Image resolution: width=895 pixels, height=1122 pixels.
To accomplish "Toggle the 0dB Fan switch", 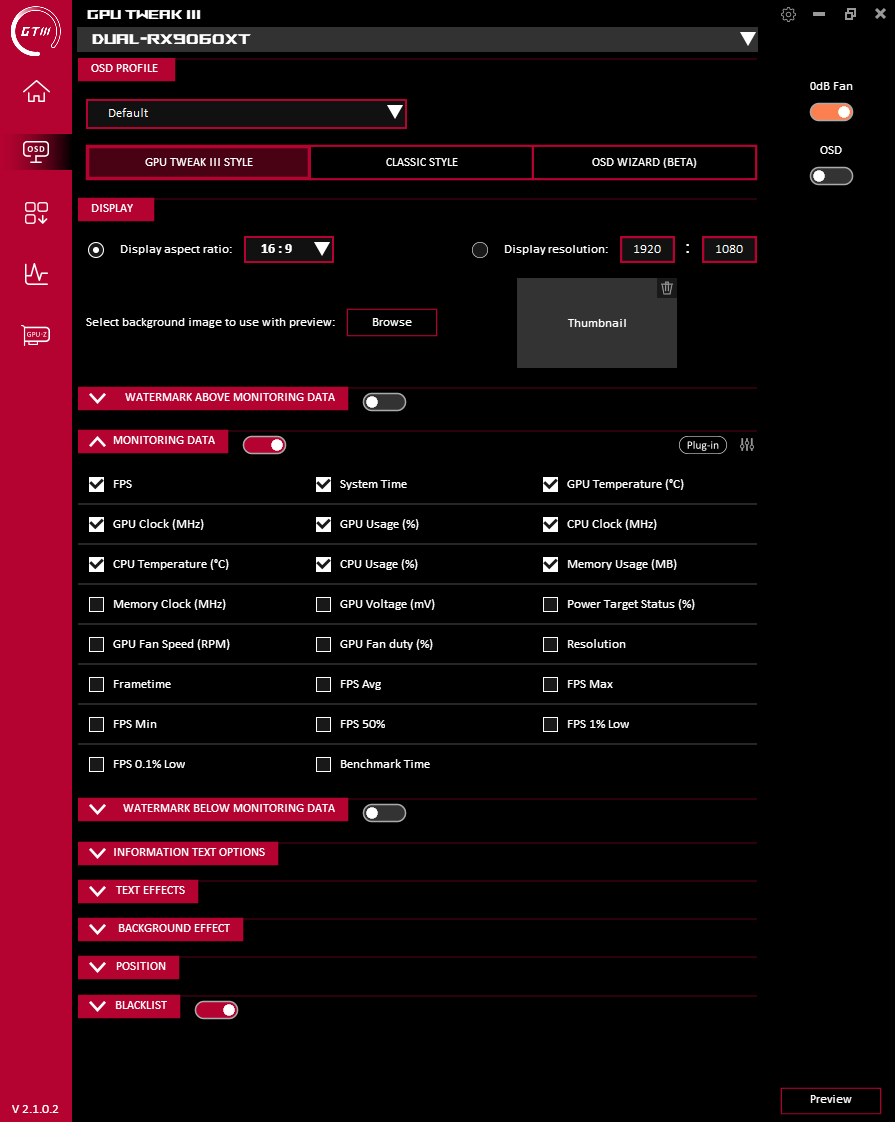I will coord(831,112).
